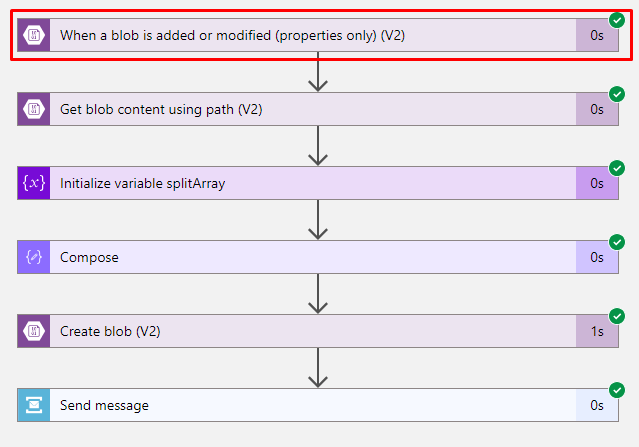Click the Get blob content storage icon
The image size is (639, 447).
coord(34,109)
